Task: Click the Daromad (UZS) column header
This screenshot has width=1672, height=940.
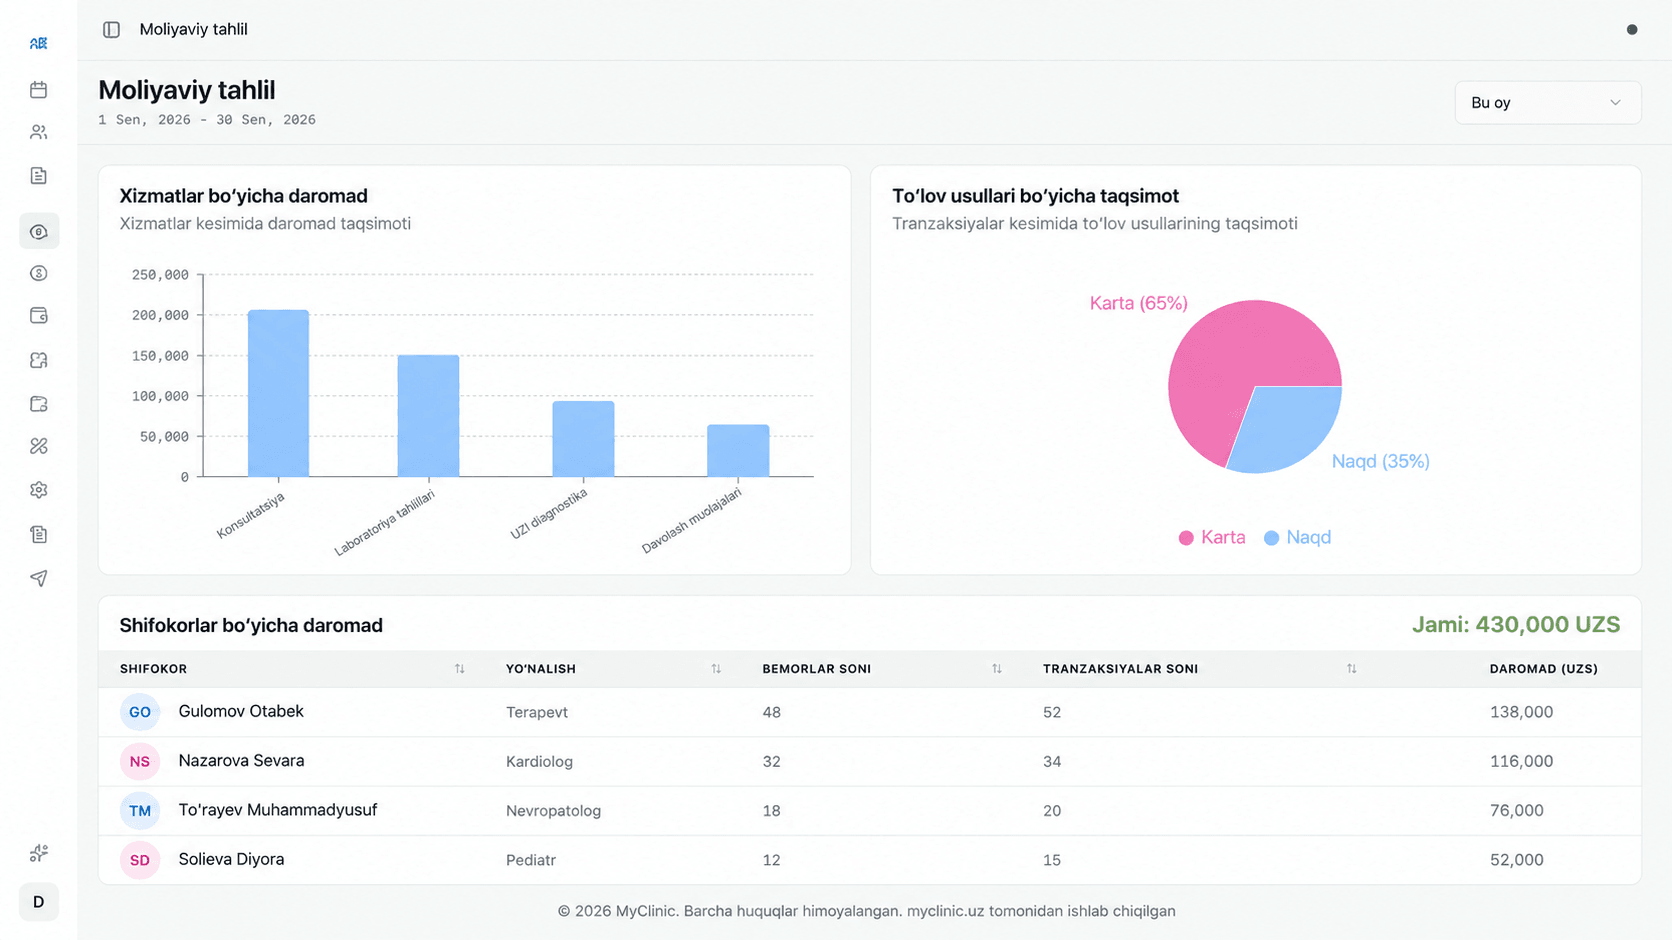Action: (1543, 669)
